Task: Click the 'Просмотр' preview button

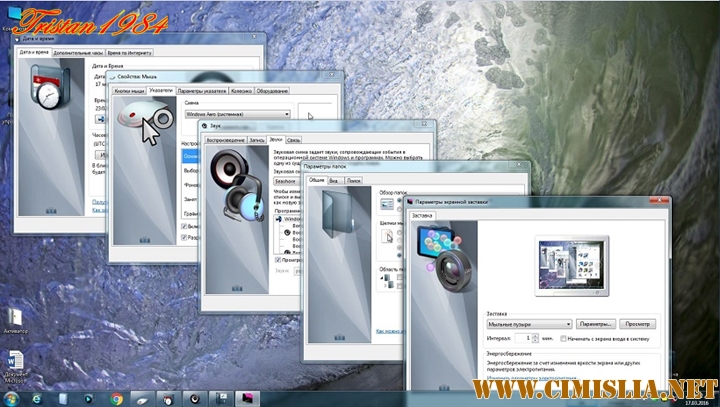Action: [x=638, y=324]
